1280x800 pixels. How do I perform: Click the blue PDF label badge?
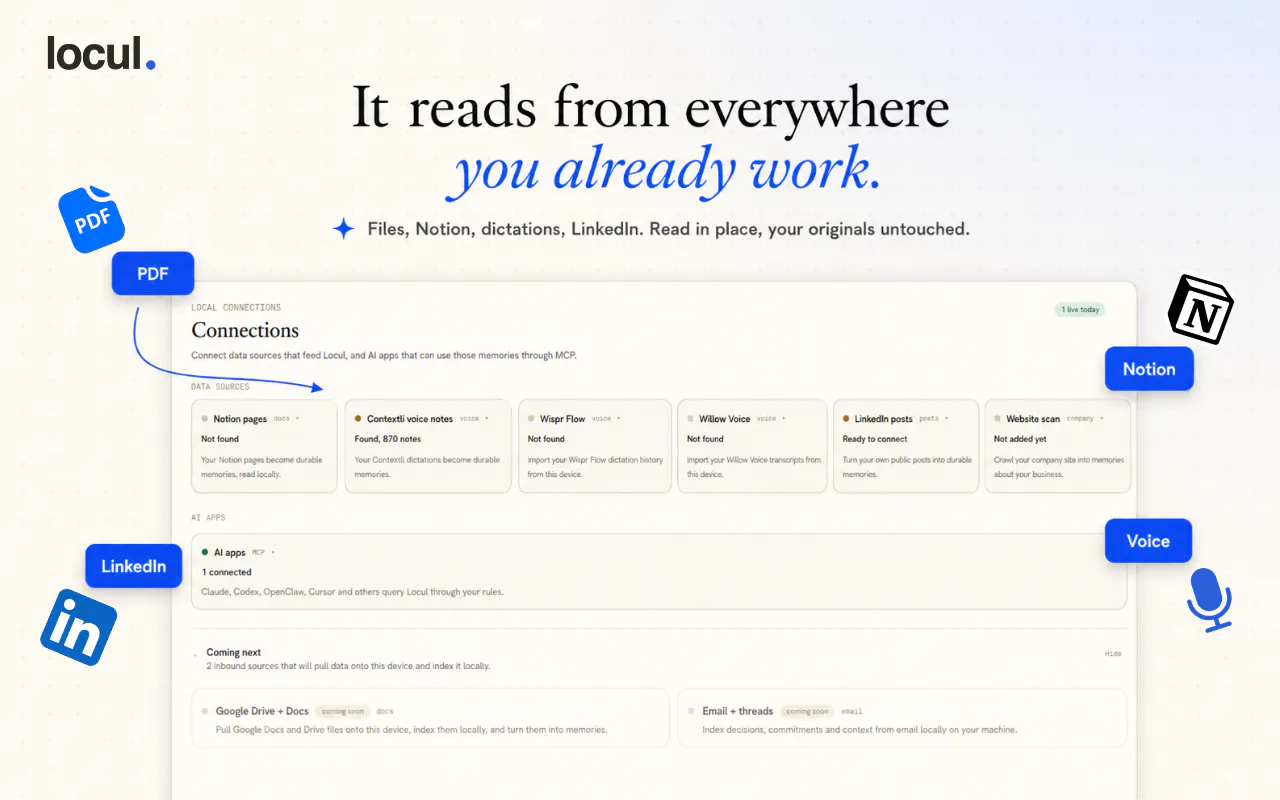[x=152, y=273]
